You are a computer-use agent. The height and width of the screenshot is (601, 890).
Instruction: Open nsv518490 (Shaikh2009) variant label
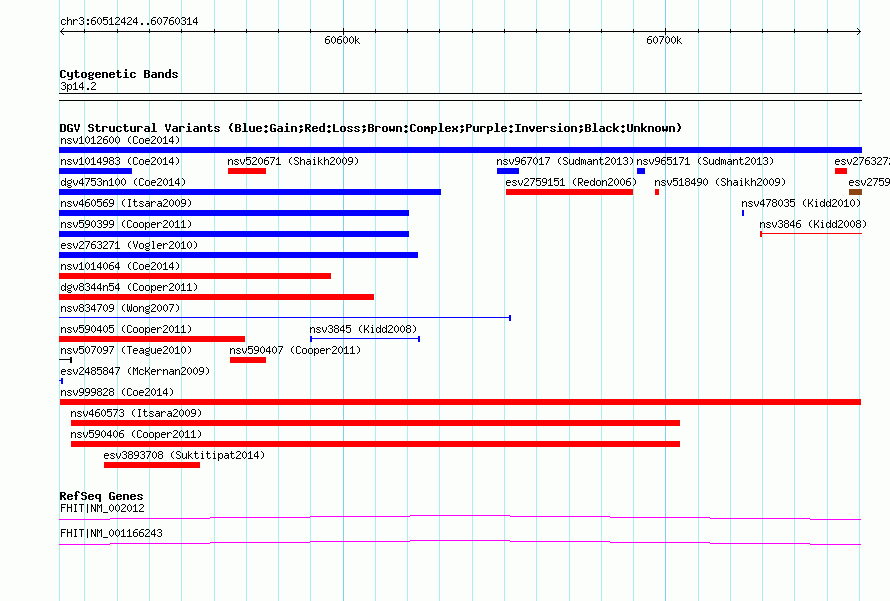click(720, 182)
